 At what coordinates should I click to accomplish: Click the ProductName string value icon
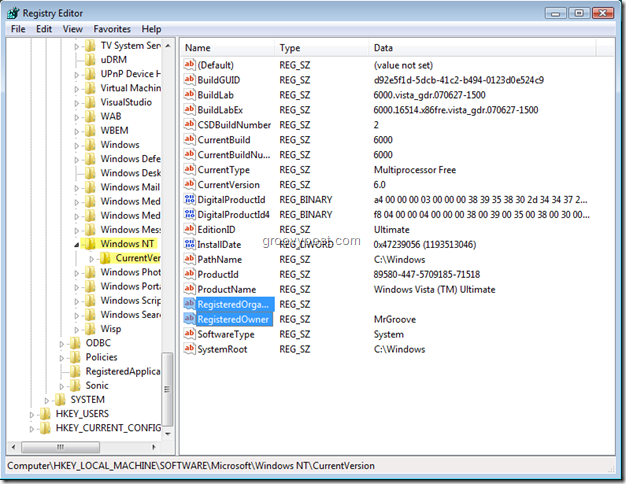point(189,289)
